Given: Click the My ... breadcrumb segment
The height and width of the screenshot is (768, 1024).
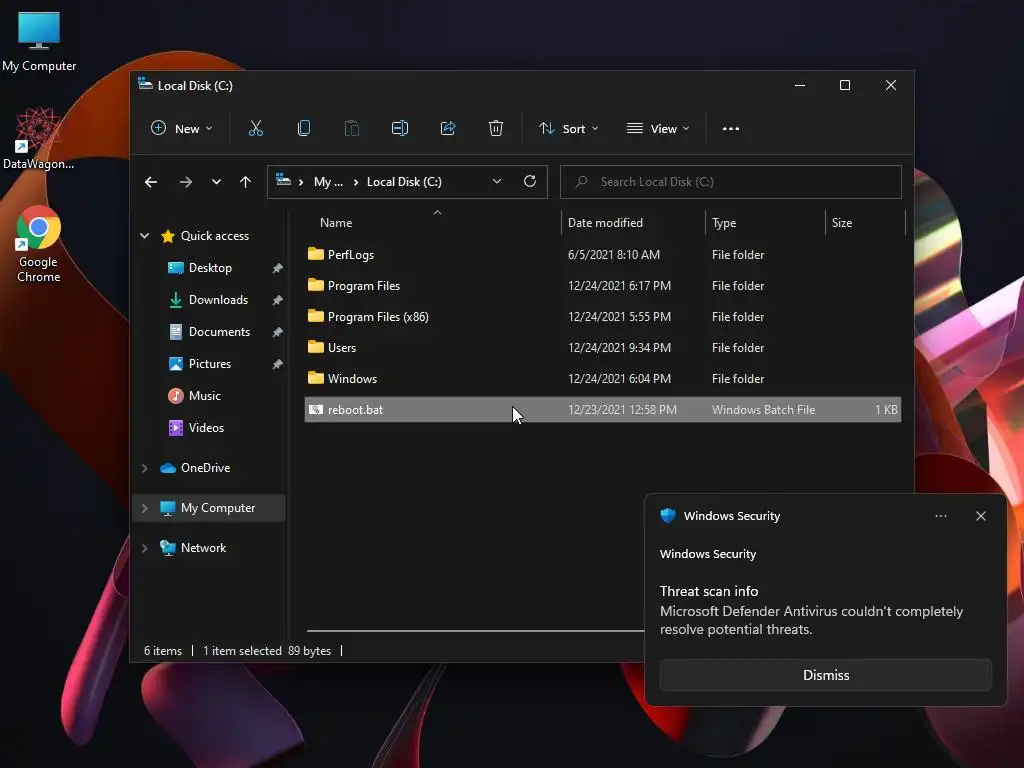Looking at the screenshot, I should 328,182.
